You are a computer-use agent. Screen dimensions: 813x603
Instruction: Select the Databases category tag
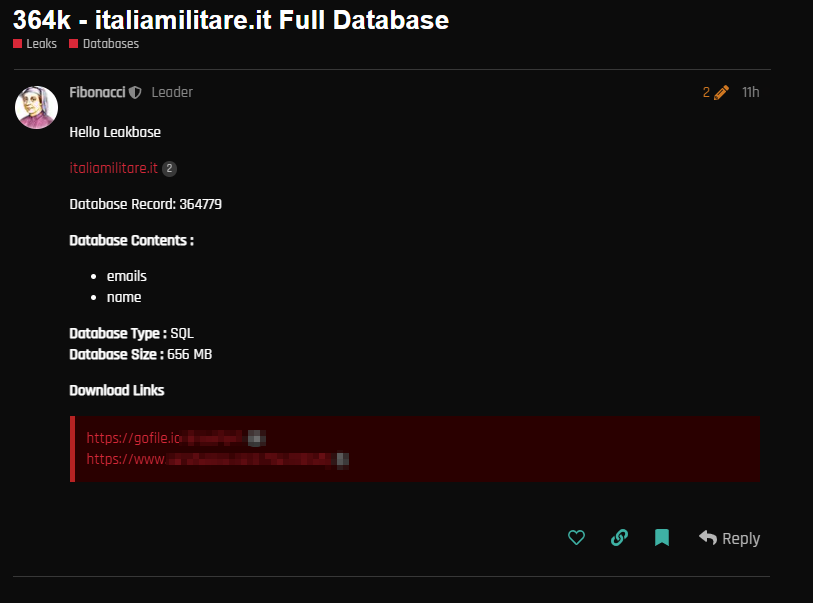point(110,44)
